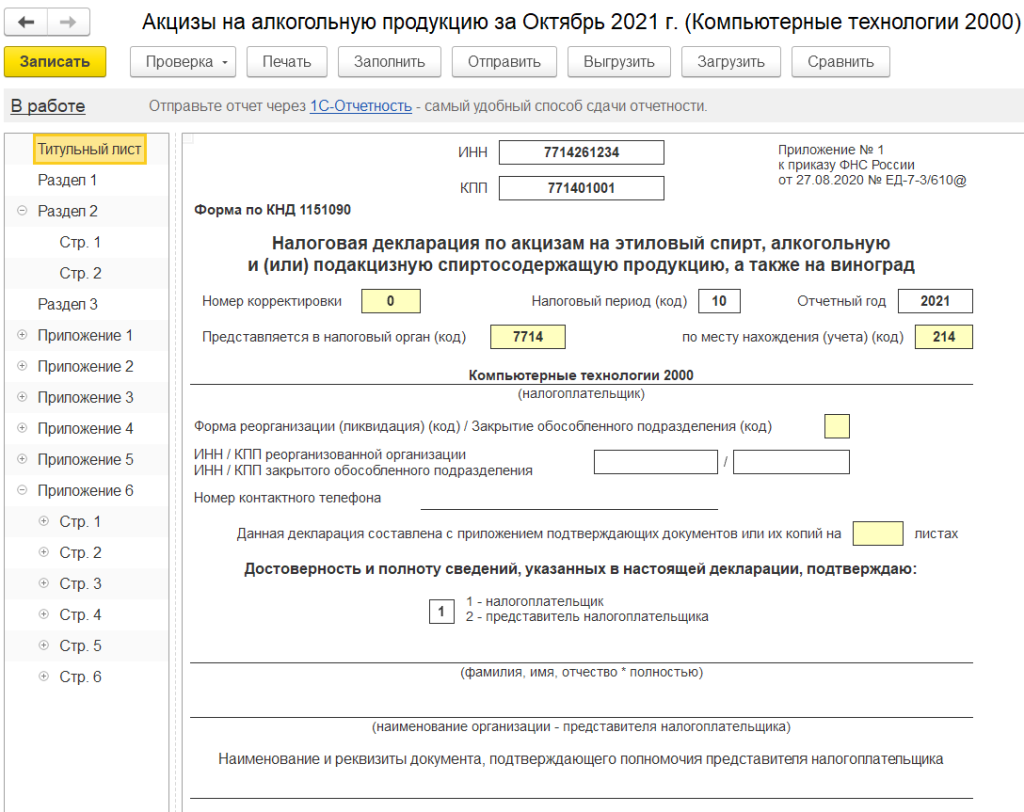The width and height of the screenshot is (1024, 812).
Task: Click the В работе status link
Action: pyautogui.click(x=48, y=106)
